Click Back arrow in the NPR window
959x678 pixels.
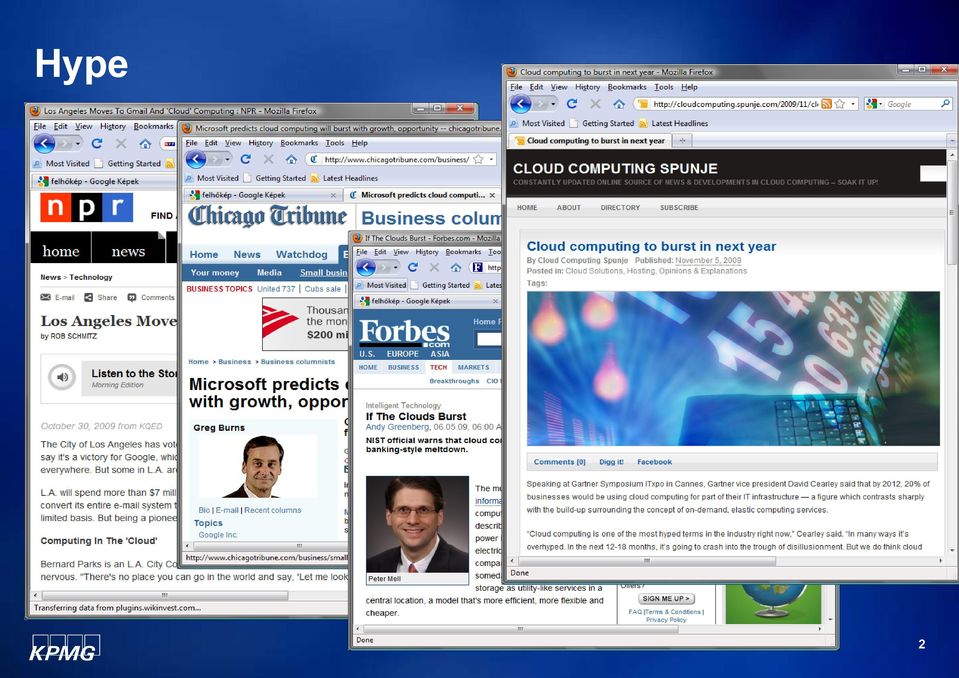click(44, 144)
